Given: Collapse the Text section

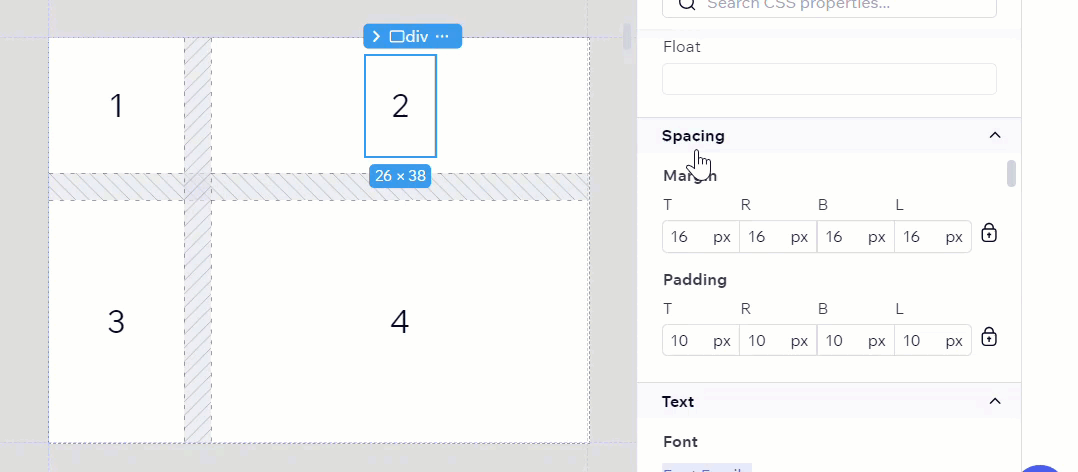Looking at the screenshot, I should pos(994,401).
